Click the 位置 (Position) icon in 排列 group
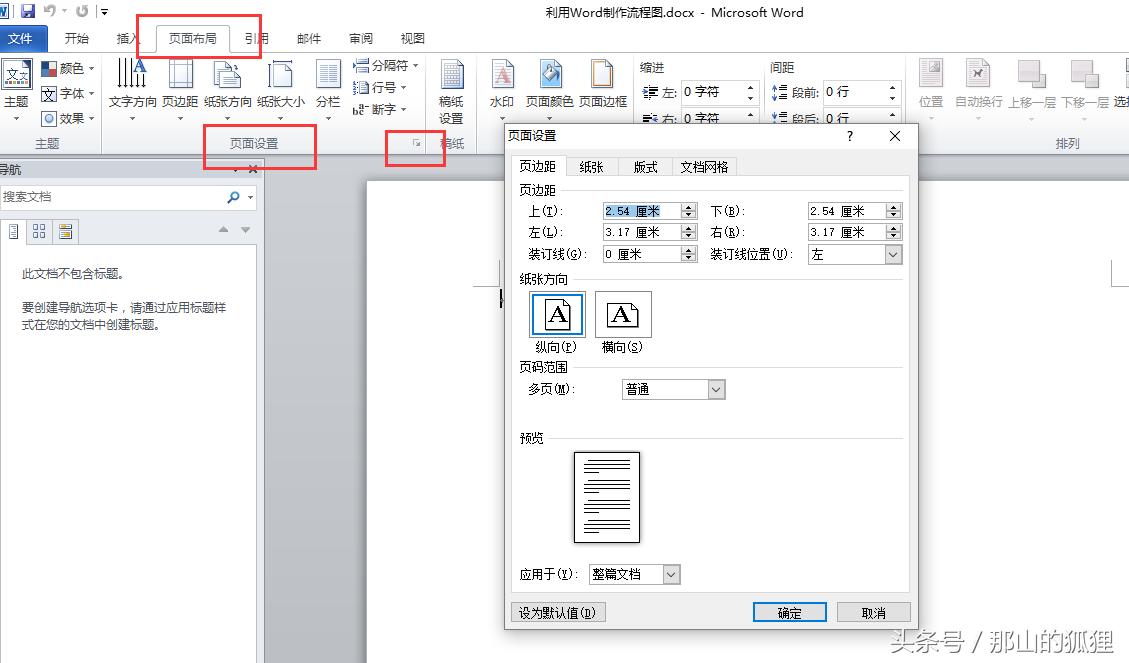This screenshot has height=663, width=1129. click(930, 87)
